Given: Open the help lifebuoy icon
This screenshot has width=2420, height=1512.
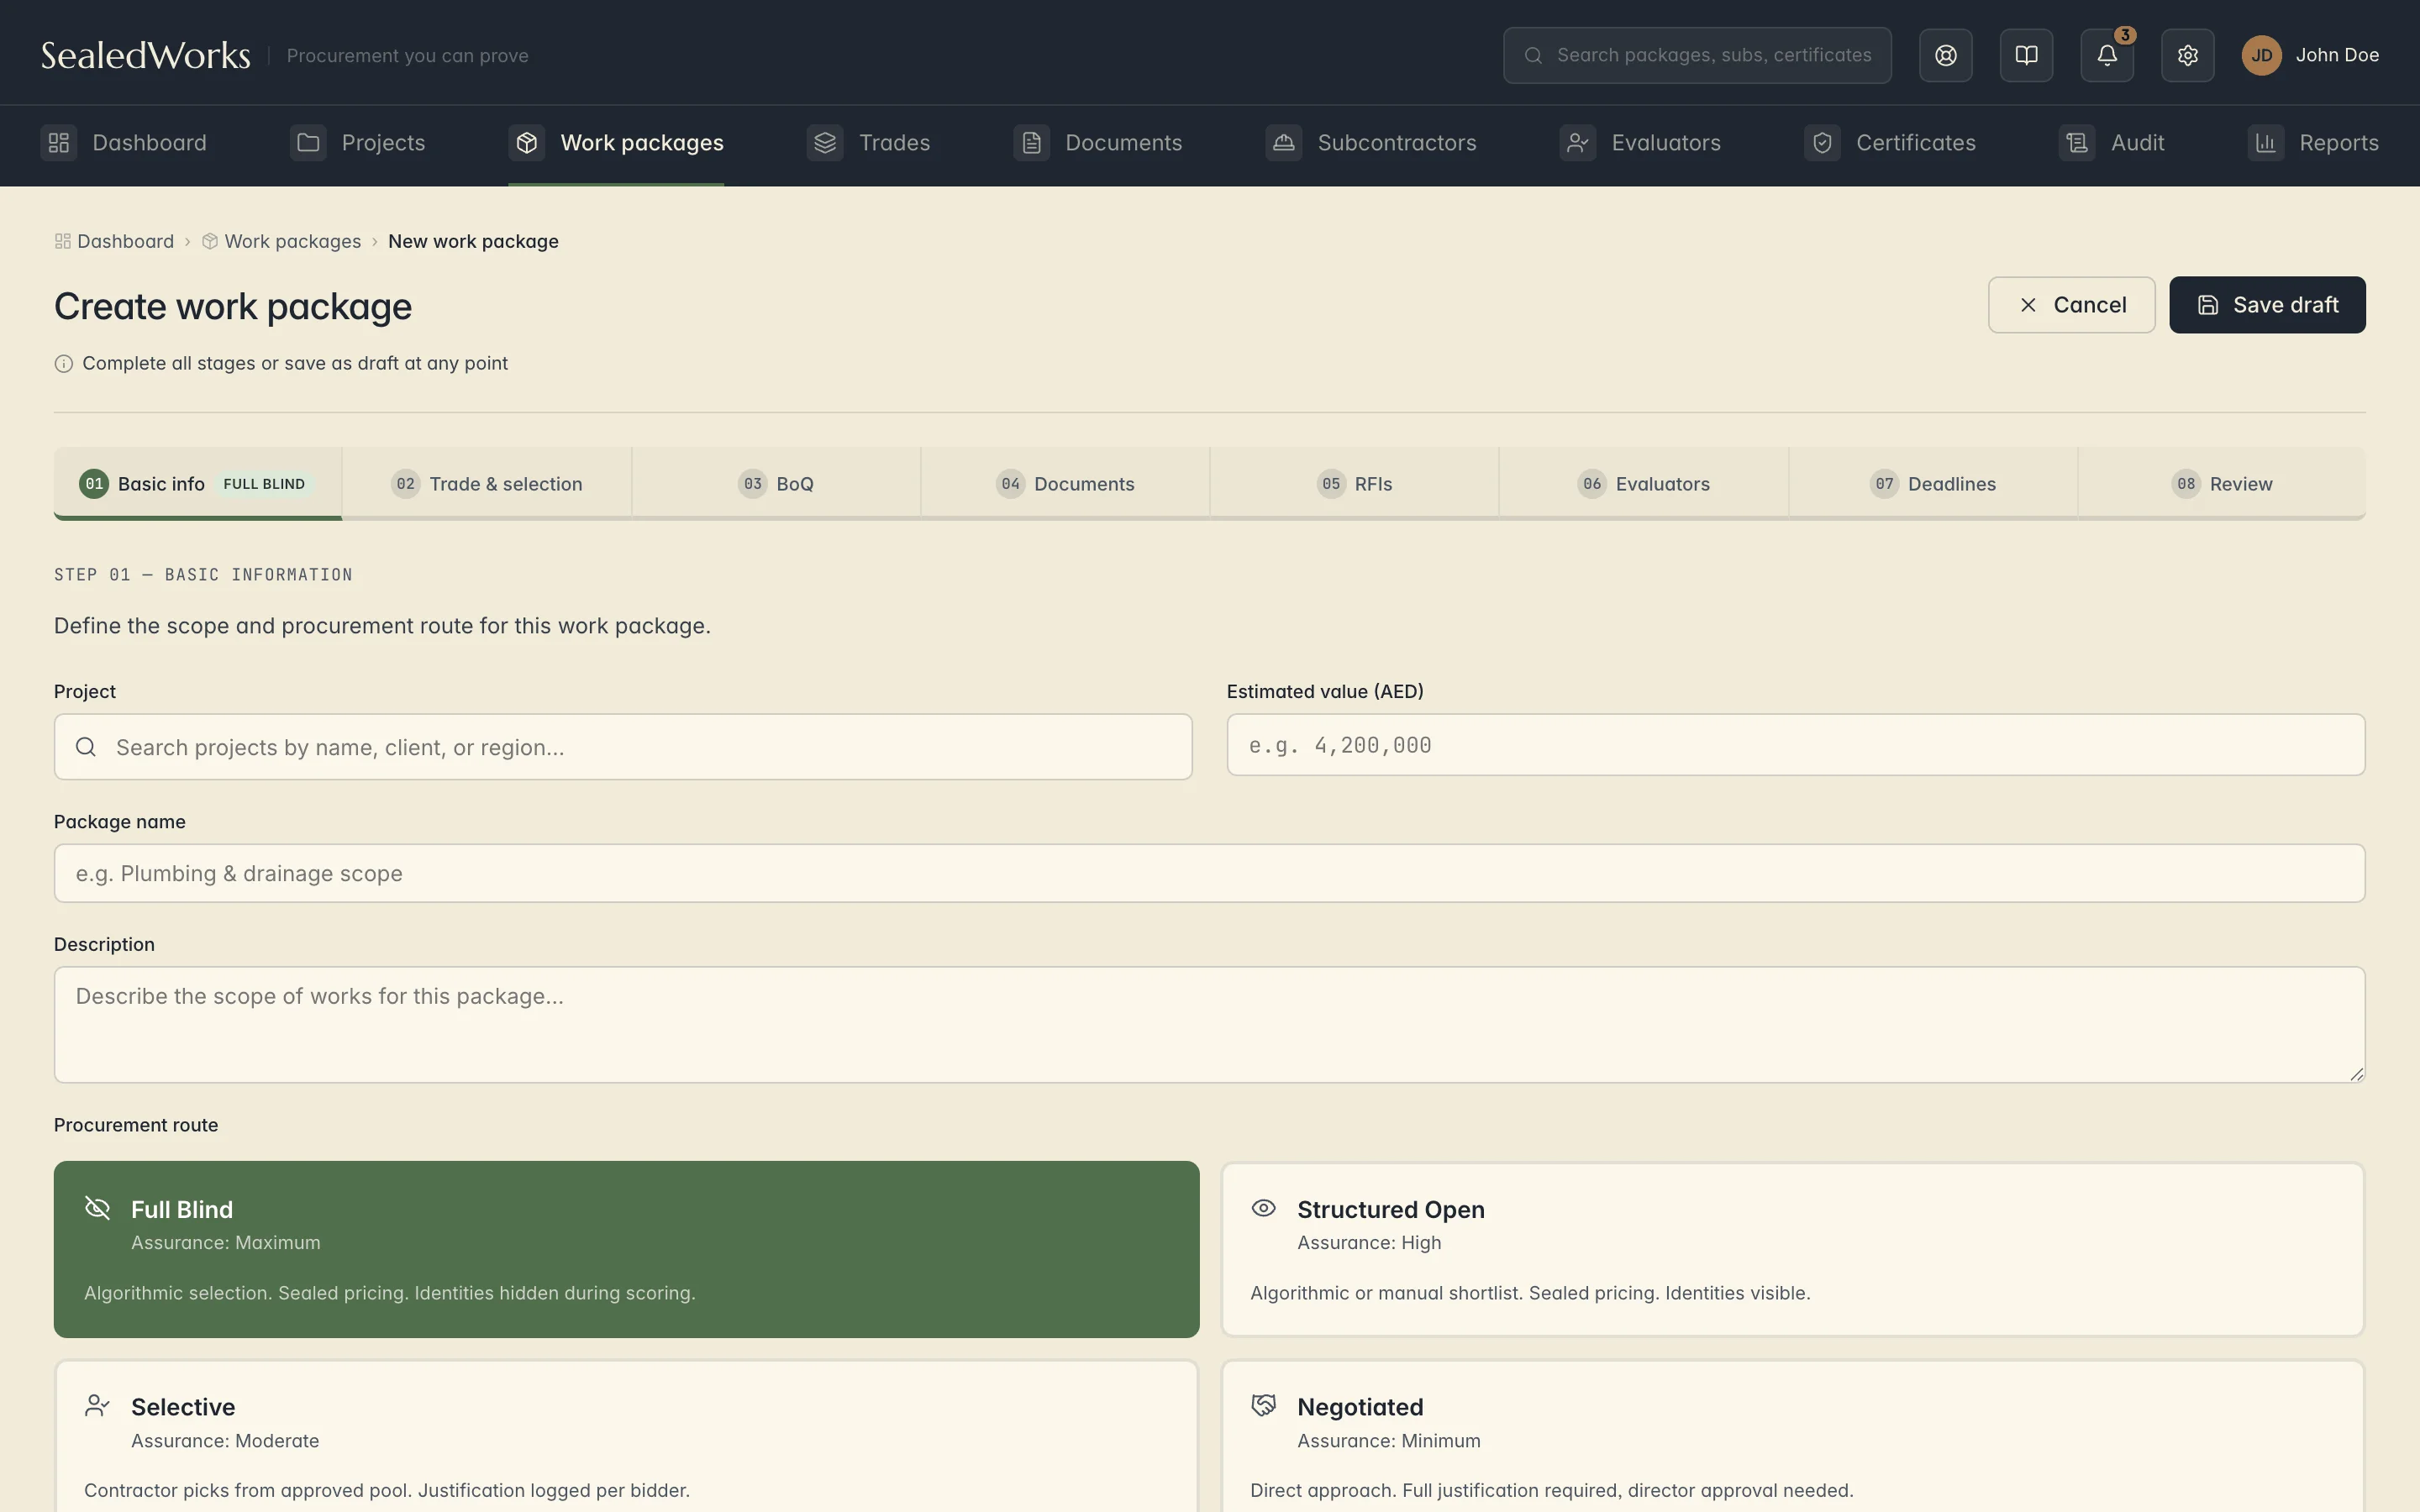Looking at the screenshot, I should coord(1945,55).
